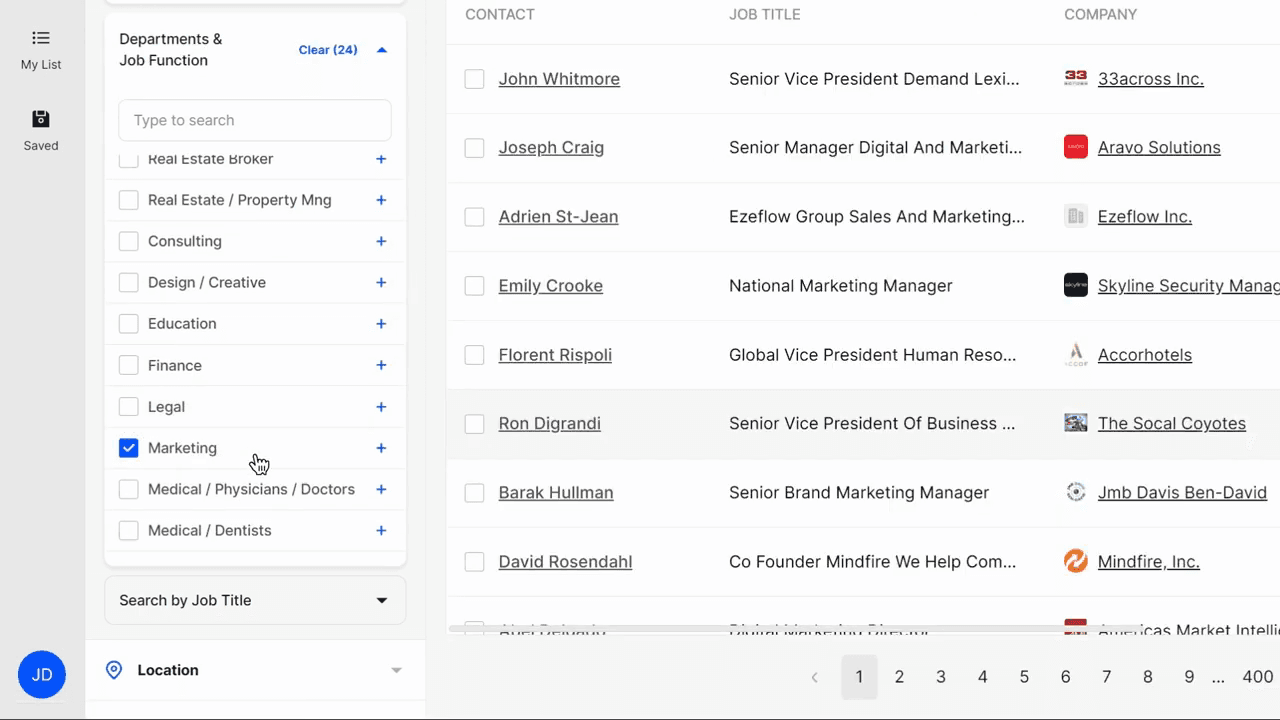The width and height of the screenshot is (1280, 720).
Task: Click the Location pin icon
Action: pos(114,670)
